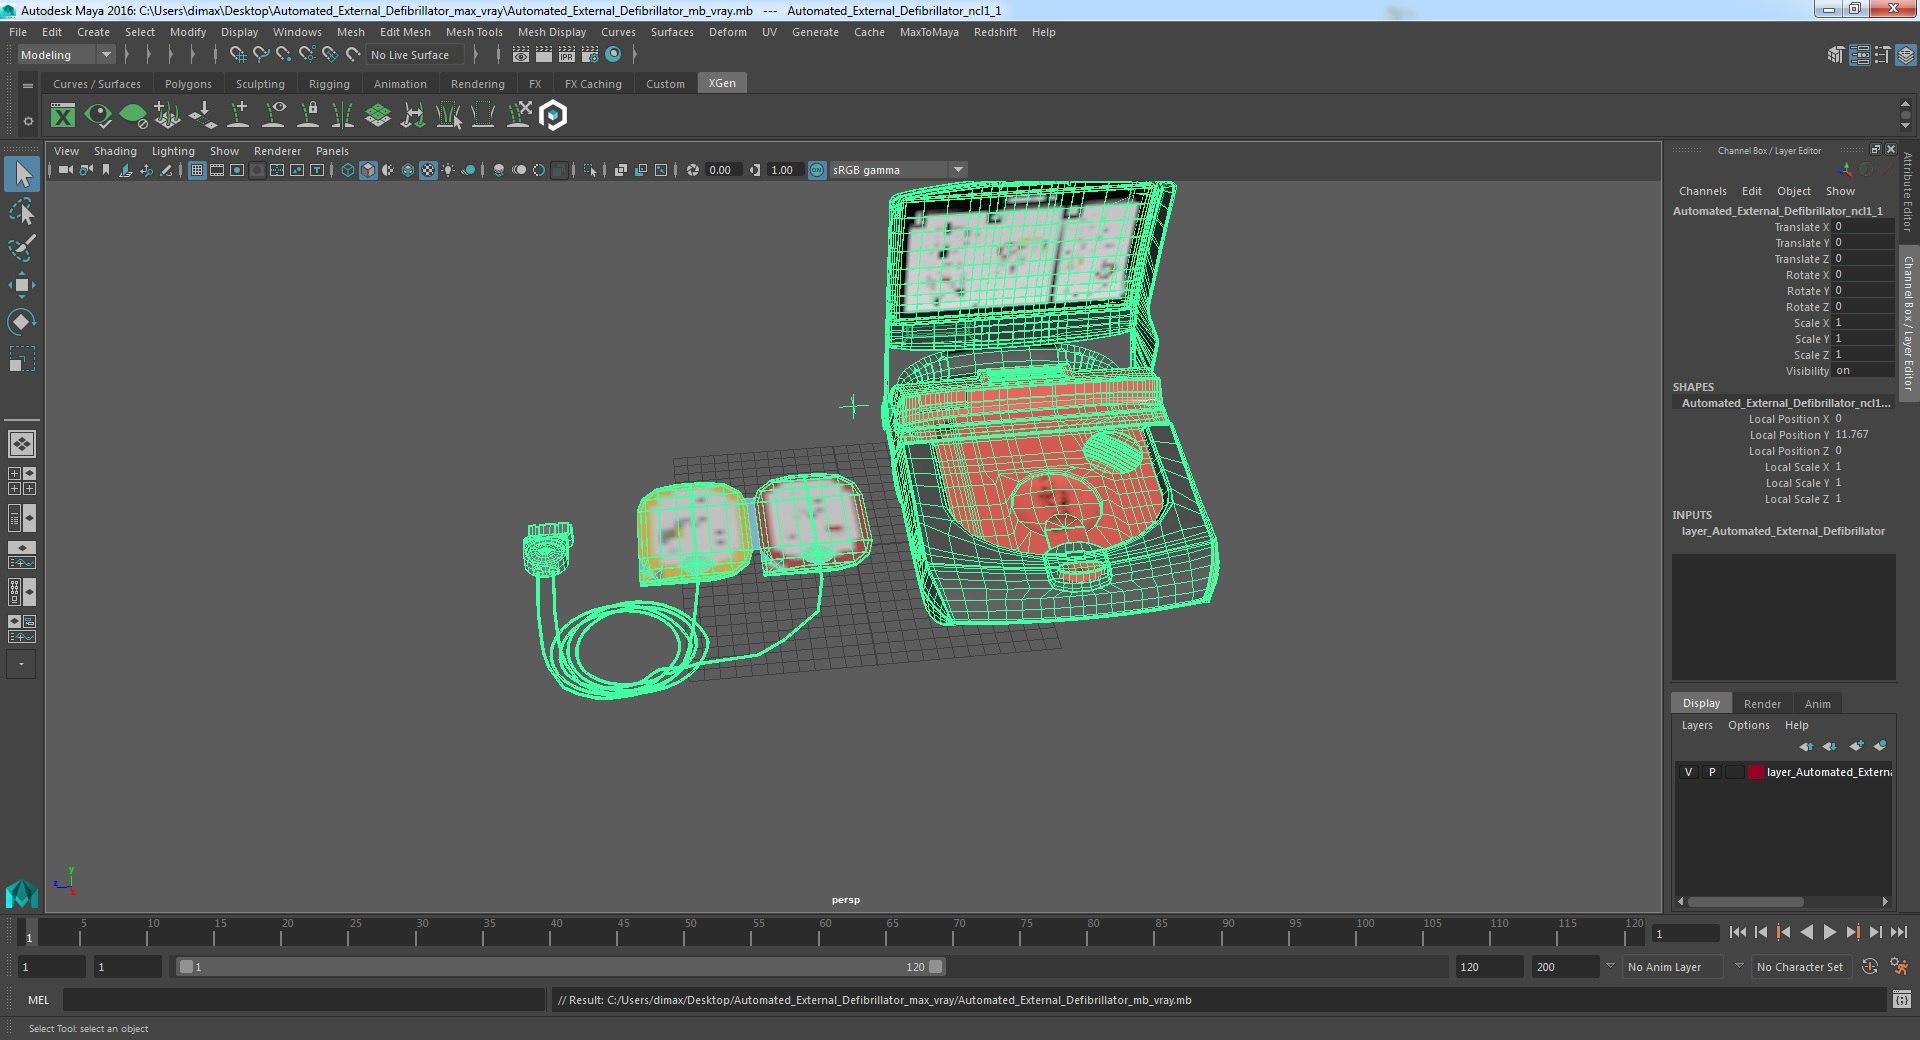Open the viewport Shading menu

click(115, 151)
